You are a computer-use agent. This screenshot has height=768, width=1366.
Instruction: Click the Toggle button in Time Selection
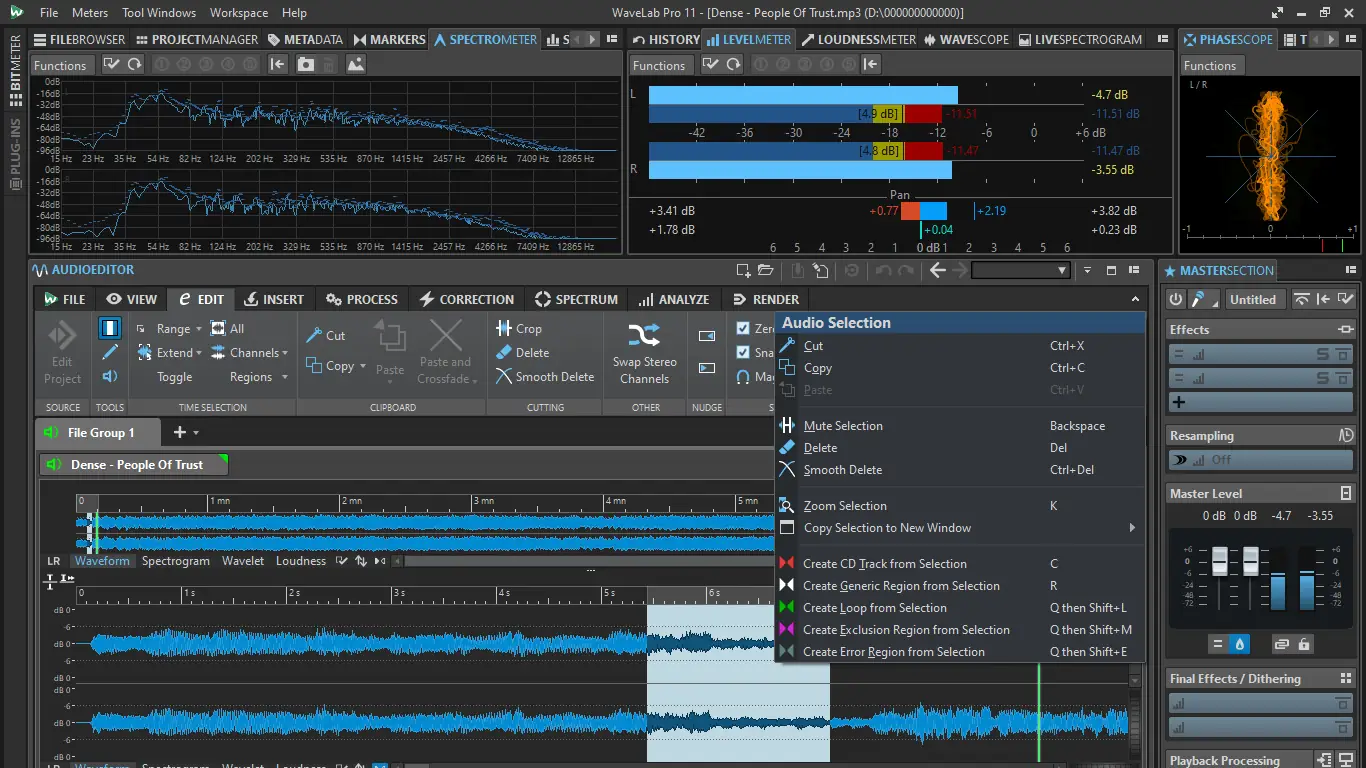point(174,377)
